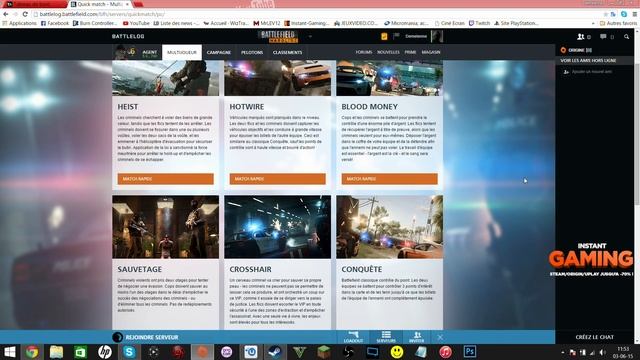Image resolution: width=640 pixels, height=360 pixels.
Task: Close the bottom game bar
Action: [x=440, y=338]
